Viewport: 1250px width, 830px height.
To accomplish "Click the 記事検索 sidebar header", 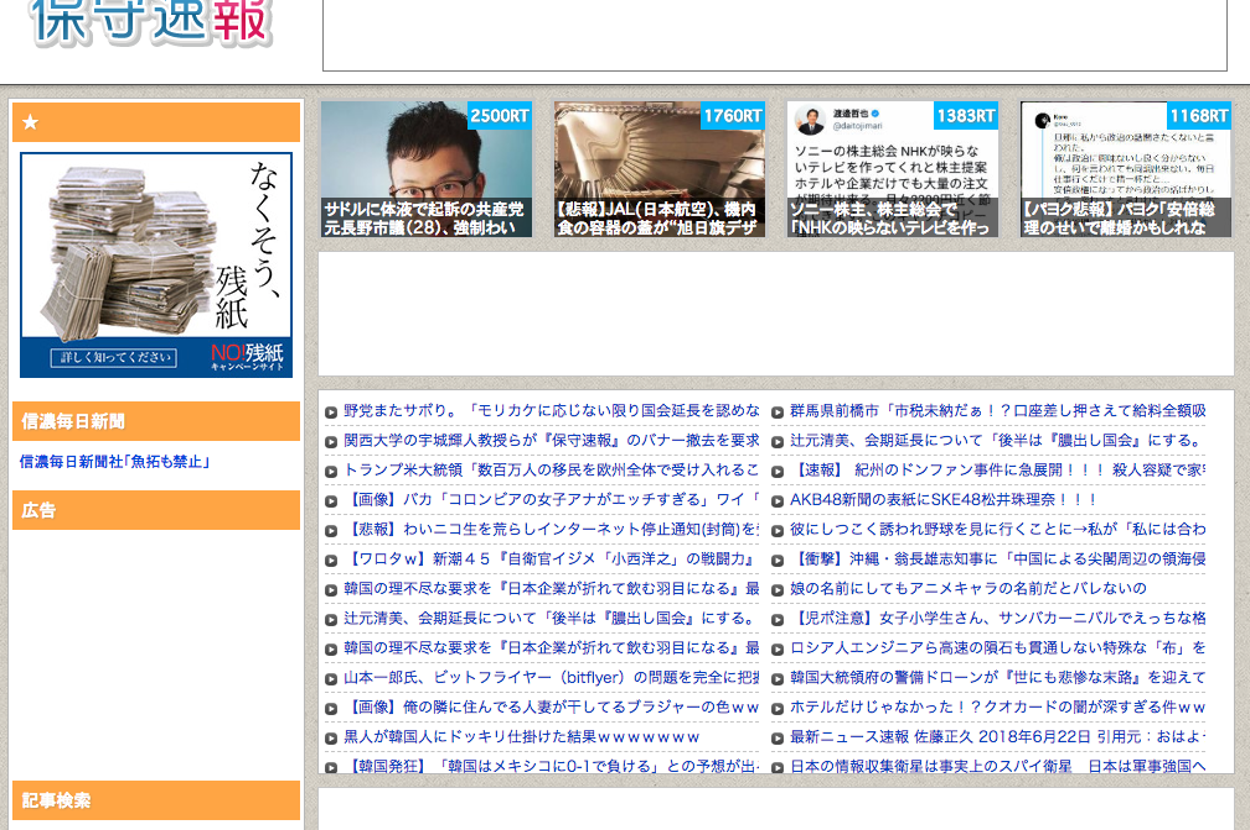I will pos(156,801).
